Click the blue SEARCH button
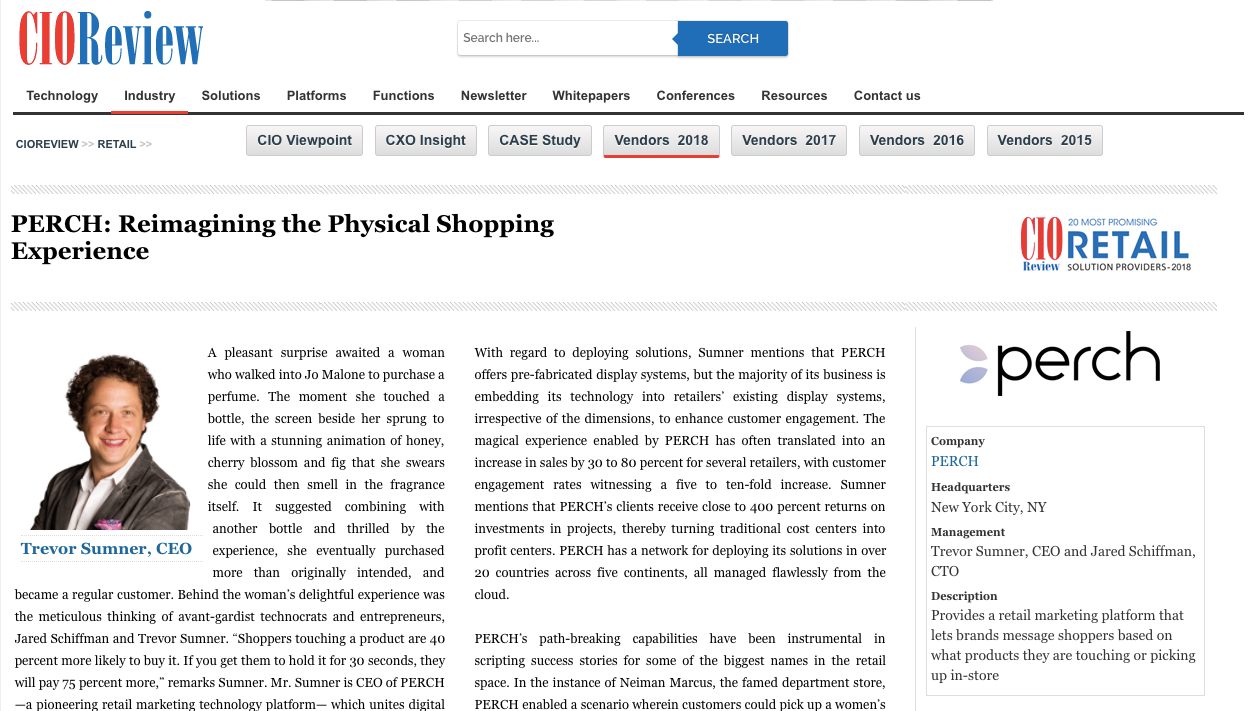1254x711 pixels. (733, 38)
